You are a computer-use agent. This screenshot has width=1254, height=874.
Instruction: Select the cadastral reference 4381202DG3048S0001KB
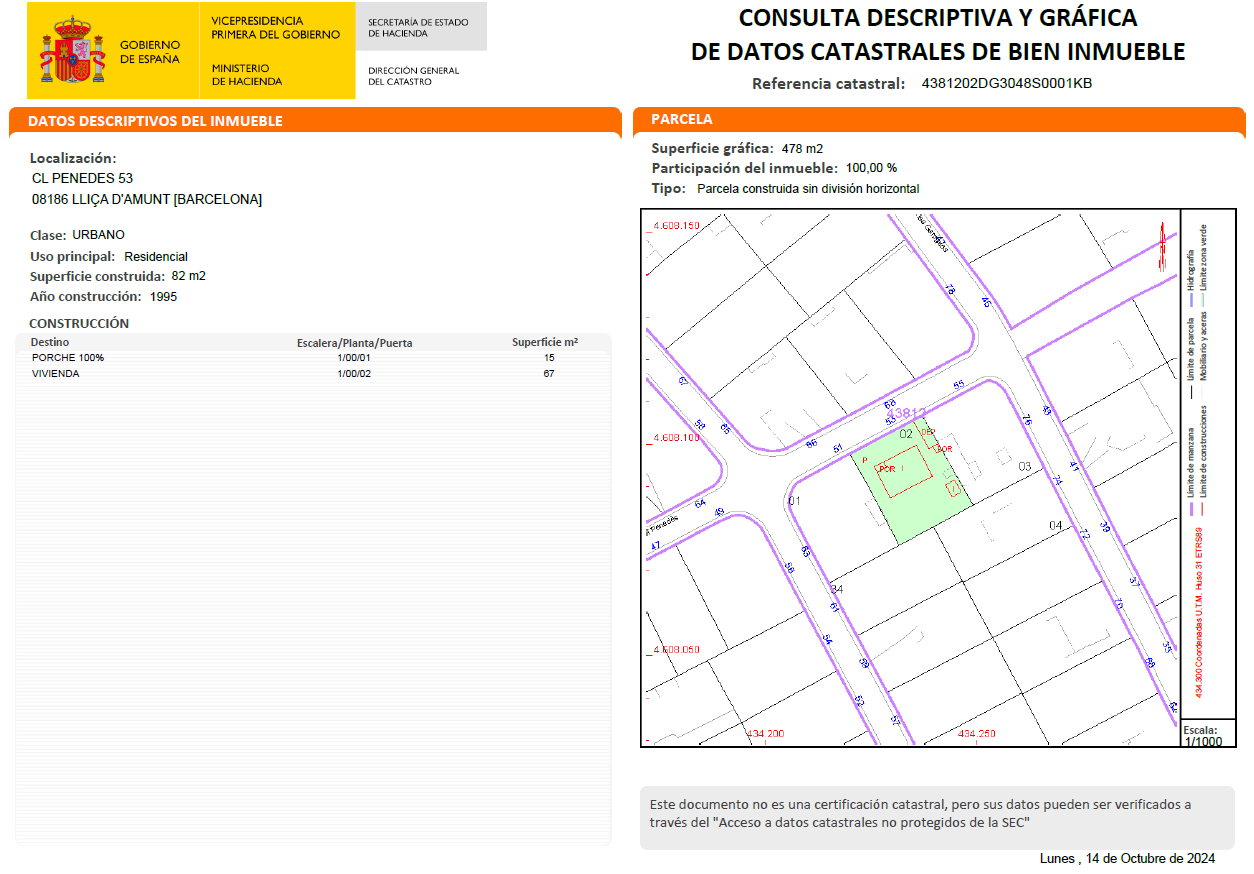(x=1007, y=84)
